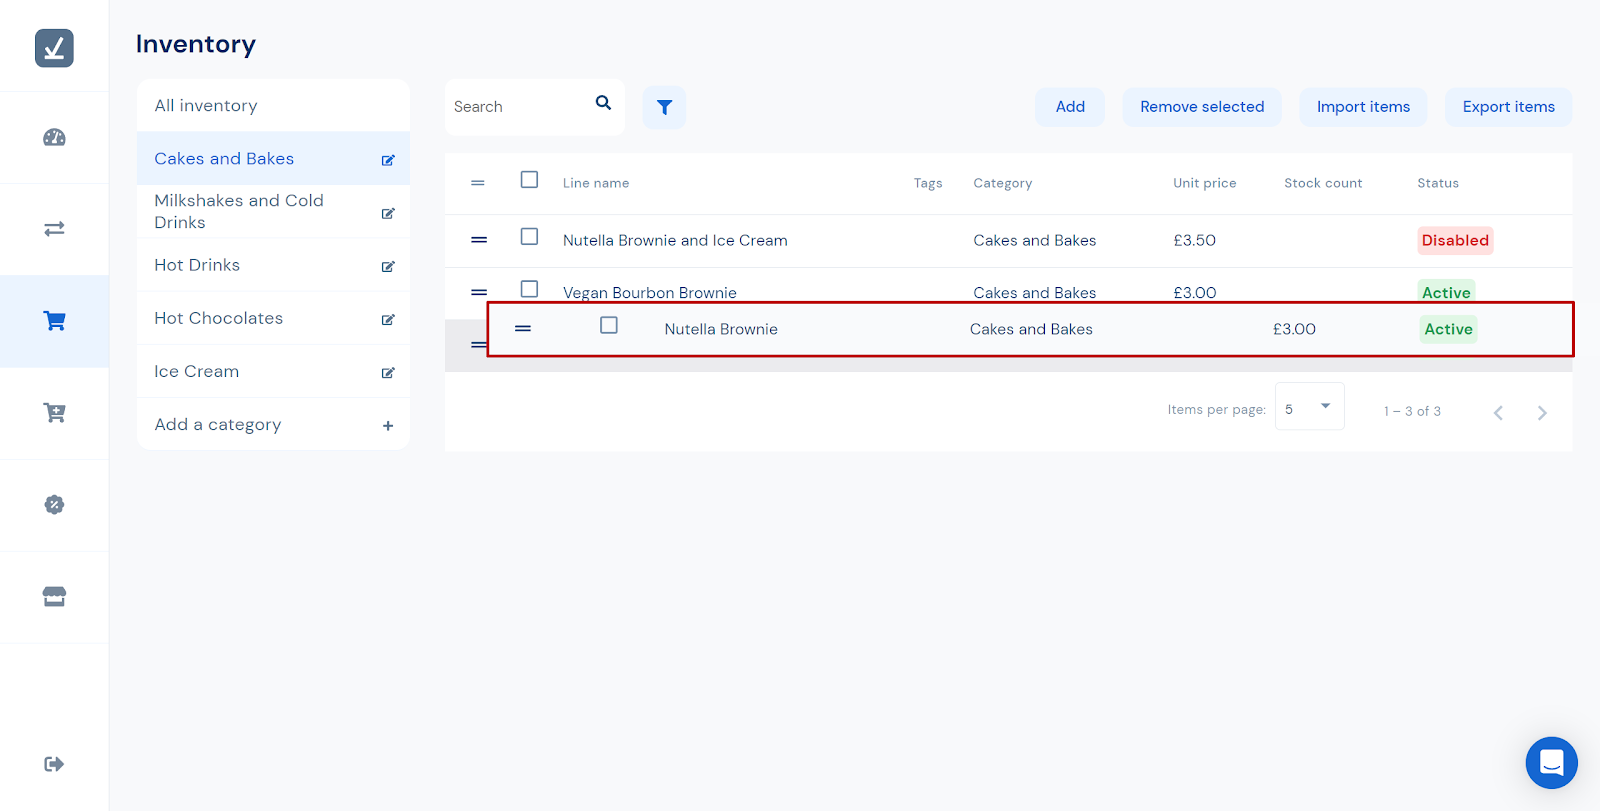Viewport: 1600px width, 811px height.
Task: Select the Nutella Brownie row checkbox
Action: tap(608, 325)
